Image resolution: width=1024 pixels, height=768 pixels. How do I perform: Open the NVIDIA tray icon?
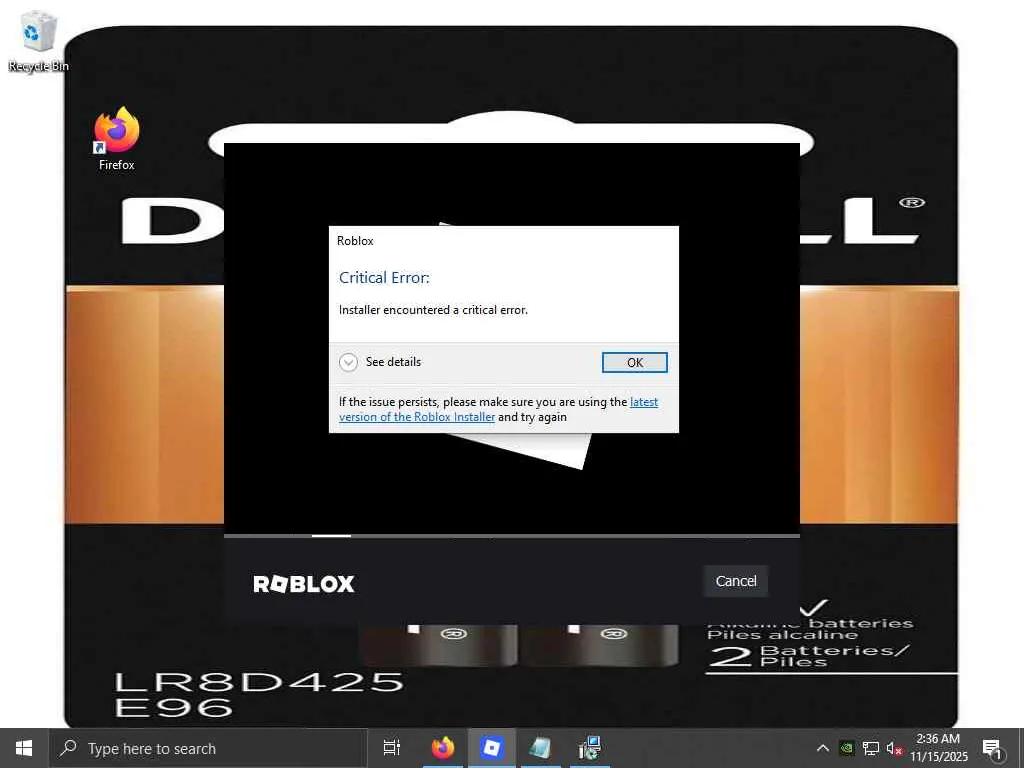[x=846, y=748]
